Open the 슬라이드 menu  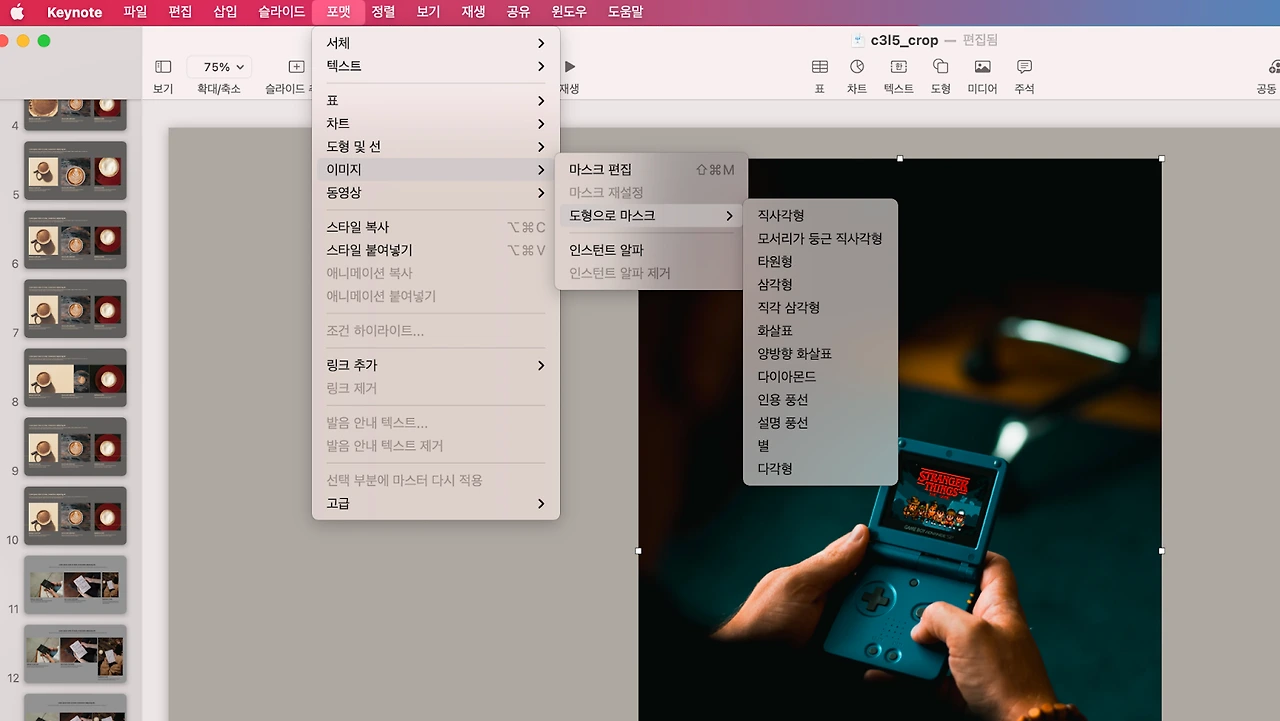(281, 12)
